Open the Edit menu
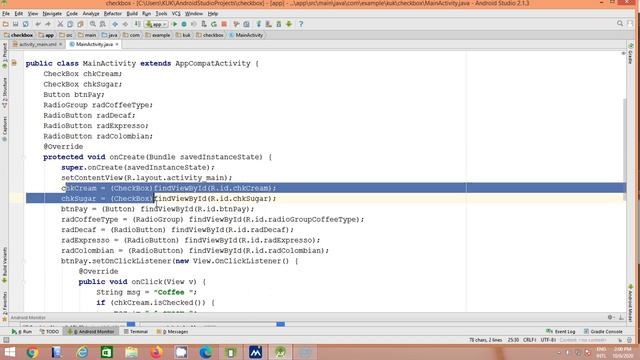 click(x=19, y=13)
